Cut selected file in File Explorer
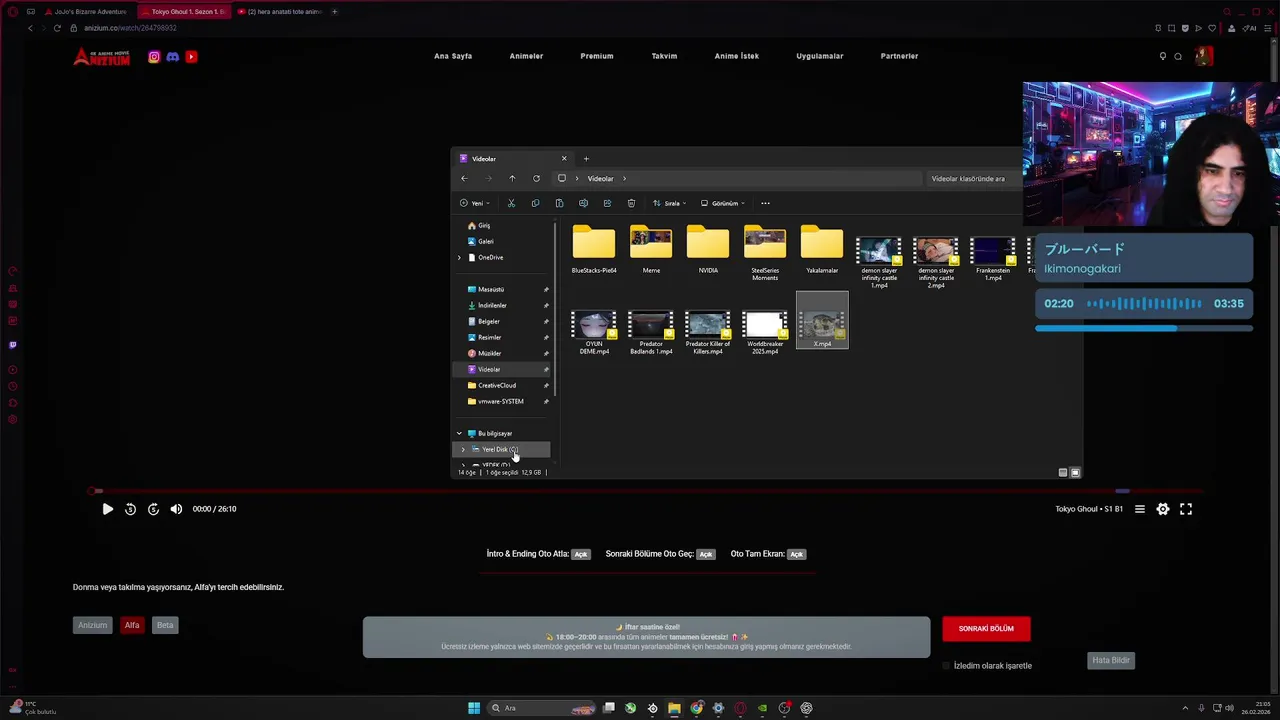The image size is (1280, 720). 511,203
